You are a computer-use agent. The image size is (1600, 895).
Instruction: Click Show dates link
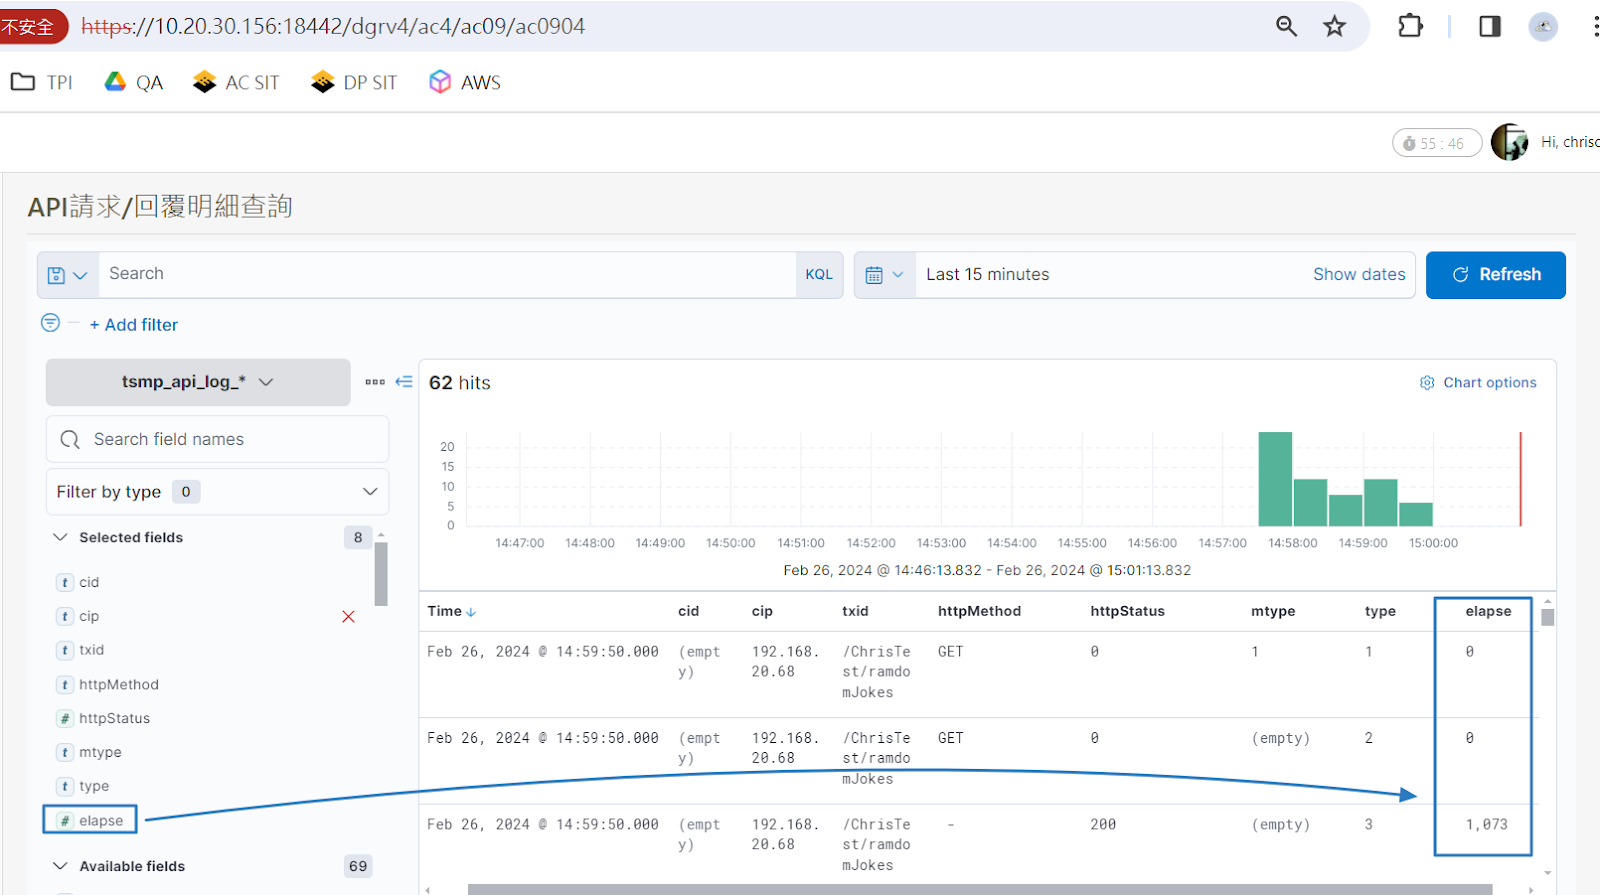1359,274
